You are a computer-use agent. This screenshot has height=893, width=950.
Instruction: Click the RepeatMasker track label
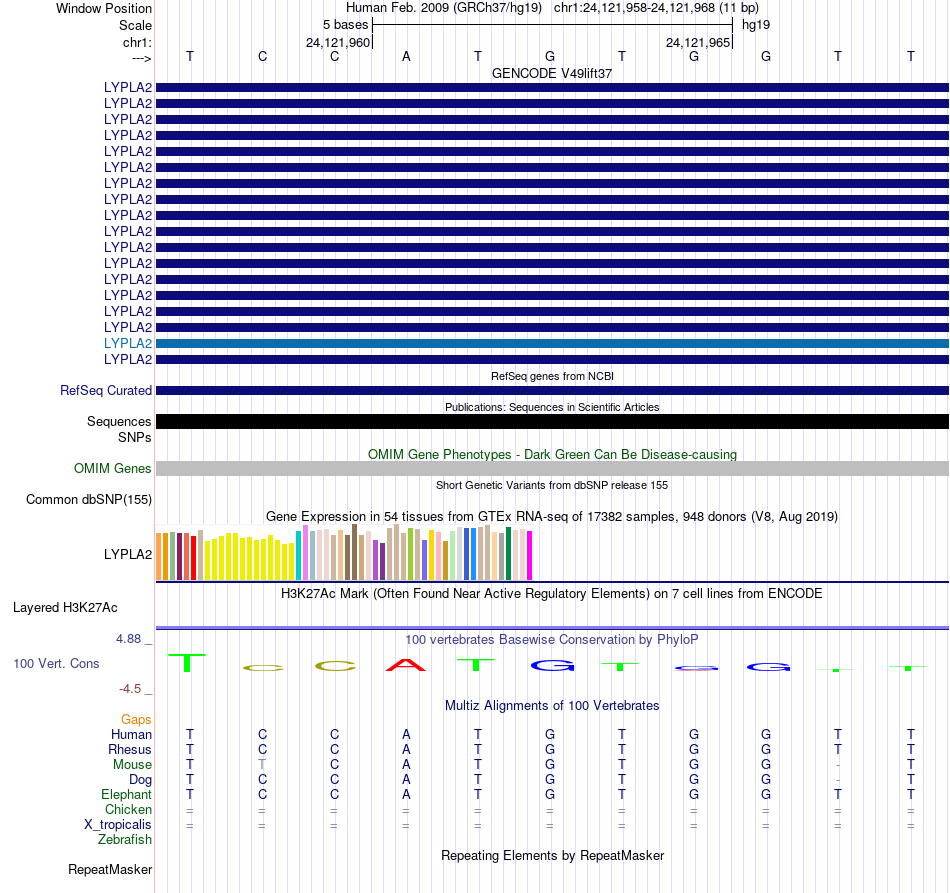(110, 870)
